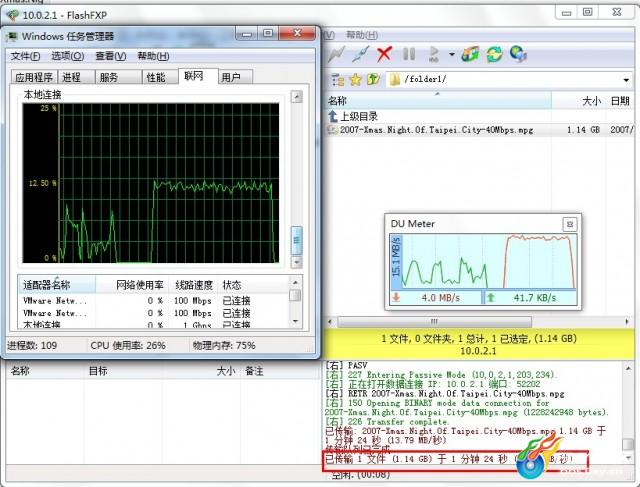This screenshot has width=640, height=487.
Task: Click down arrow of the log scrollbar
Action: pos(628,458)
